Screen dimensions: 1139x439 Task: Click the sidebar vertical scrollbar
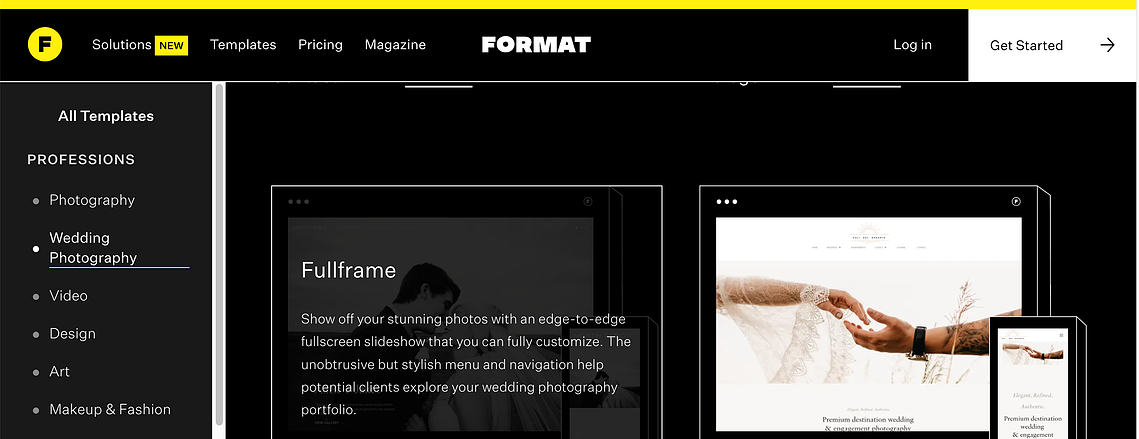tap(219, 254)
